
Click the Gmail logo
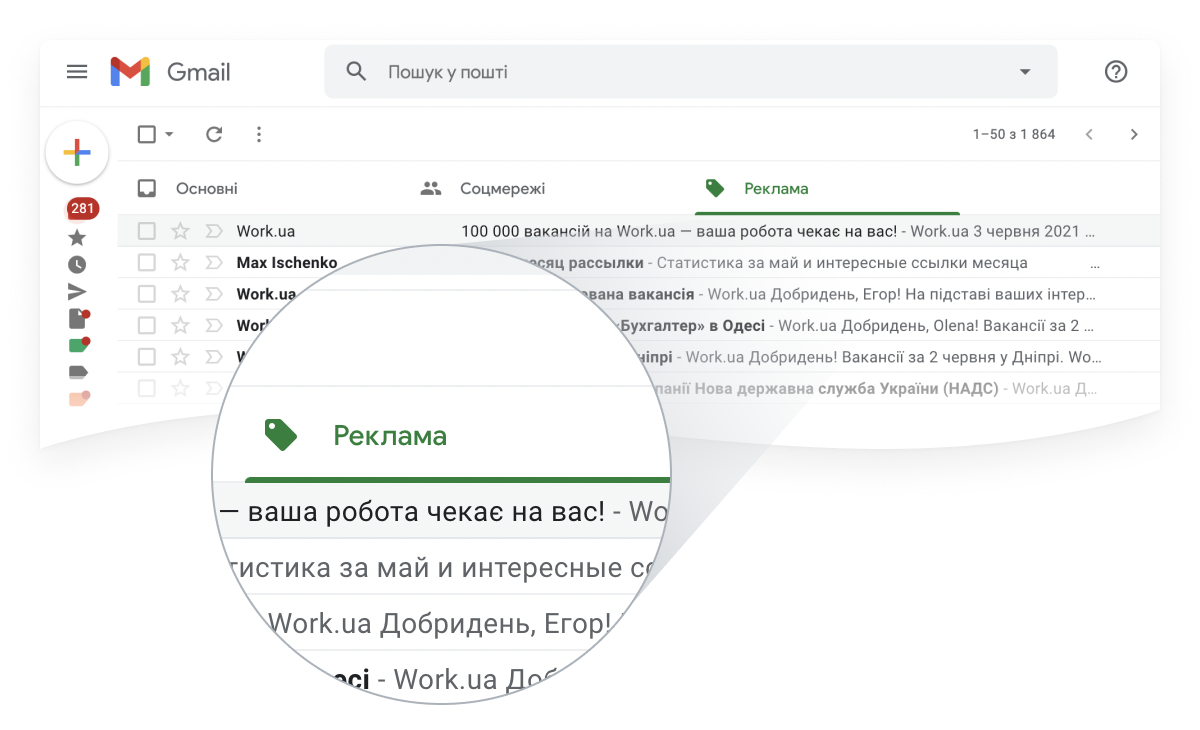(x=170, y=72)
